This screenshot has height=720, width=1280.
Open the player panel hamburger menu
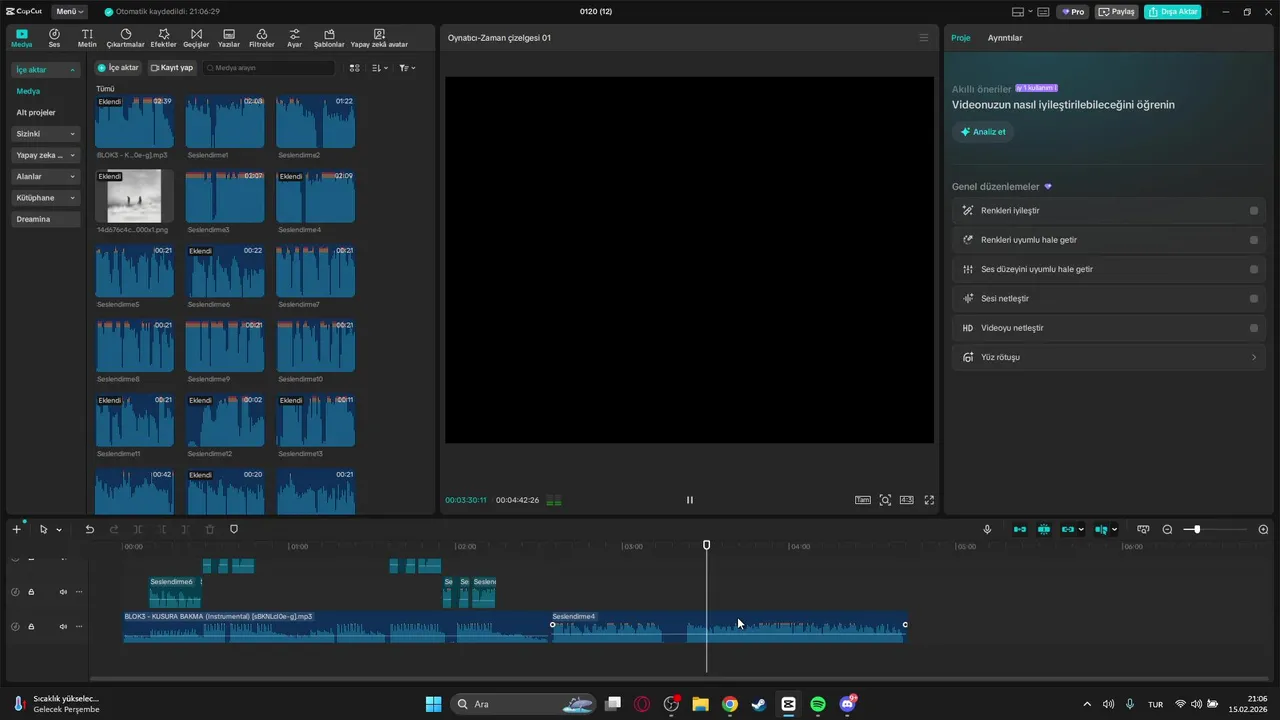click(x=924, y=38)
